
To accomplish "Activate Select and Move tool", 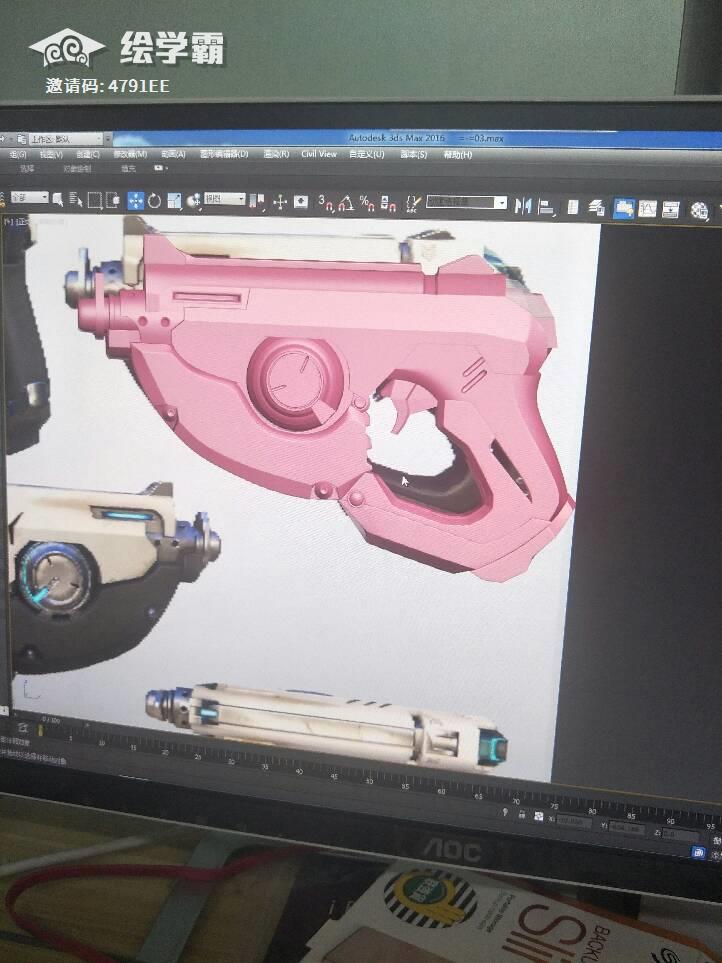I will click(135, 201).
